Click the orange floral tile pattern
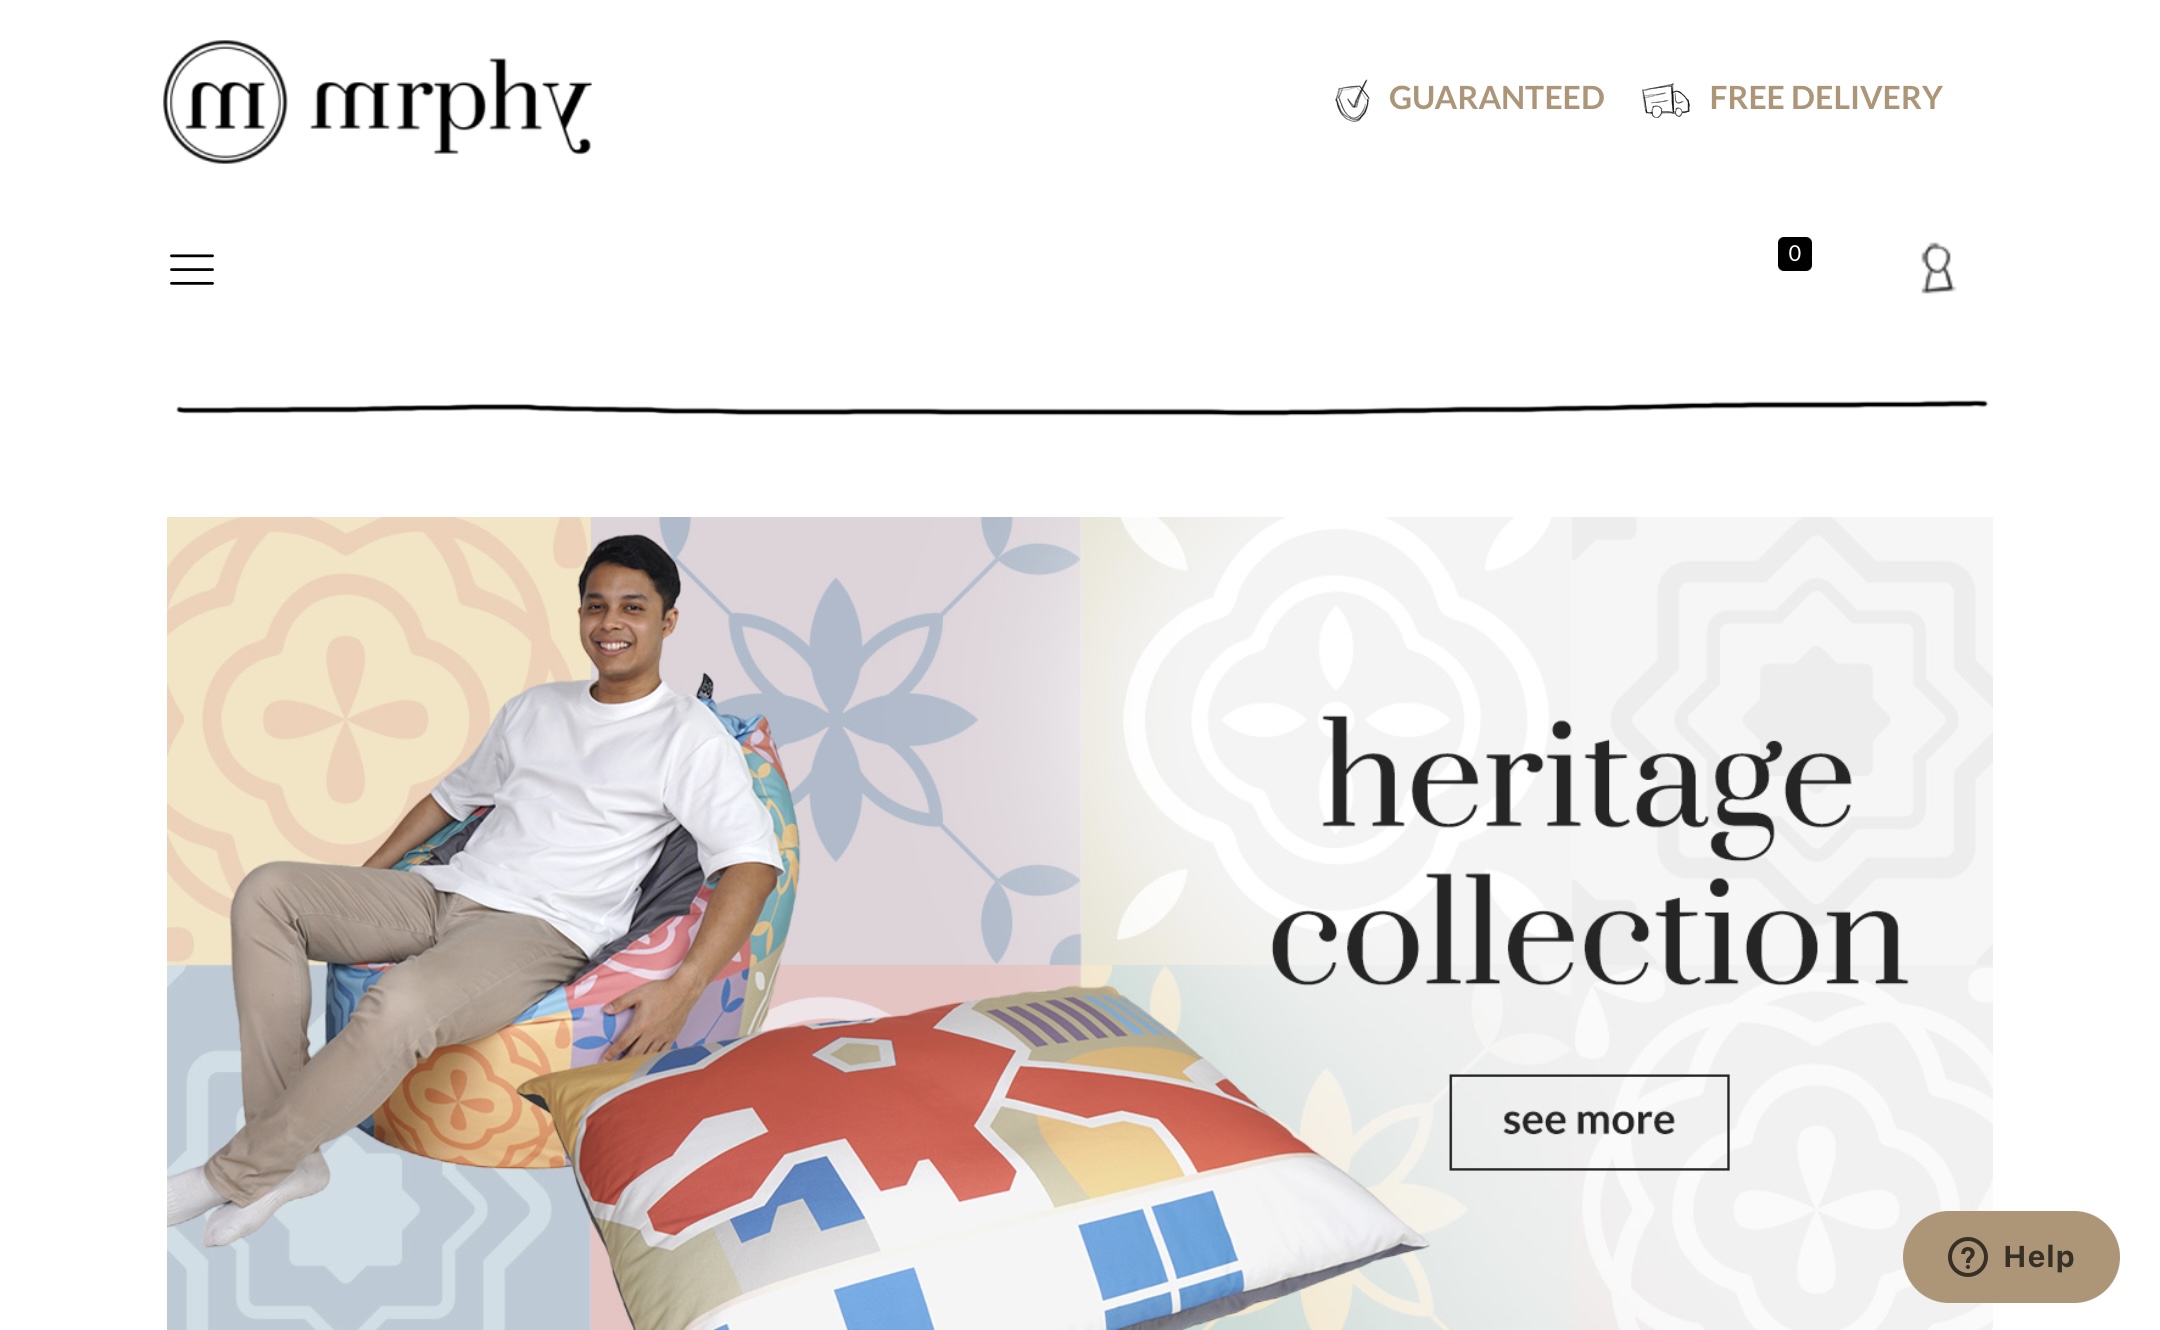Viewport: 2160px width, 1330px height. (x=345, y=718)
